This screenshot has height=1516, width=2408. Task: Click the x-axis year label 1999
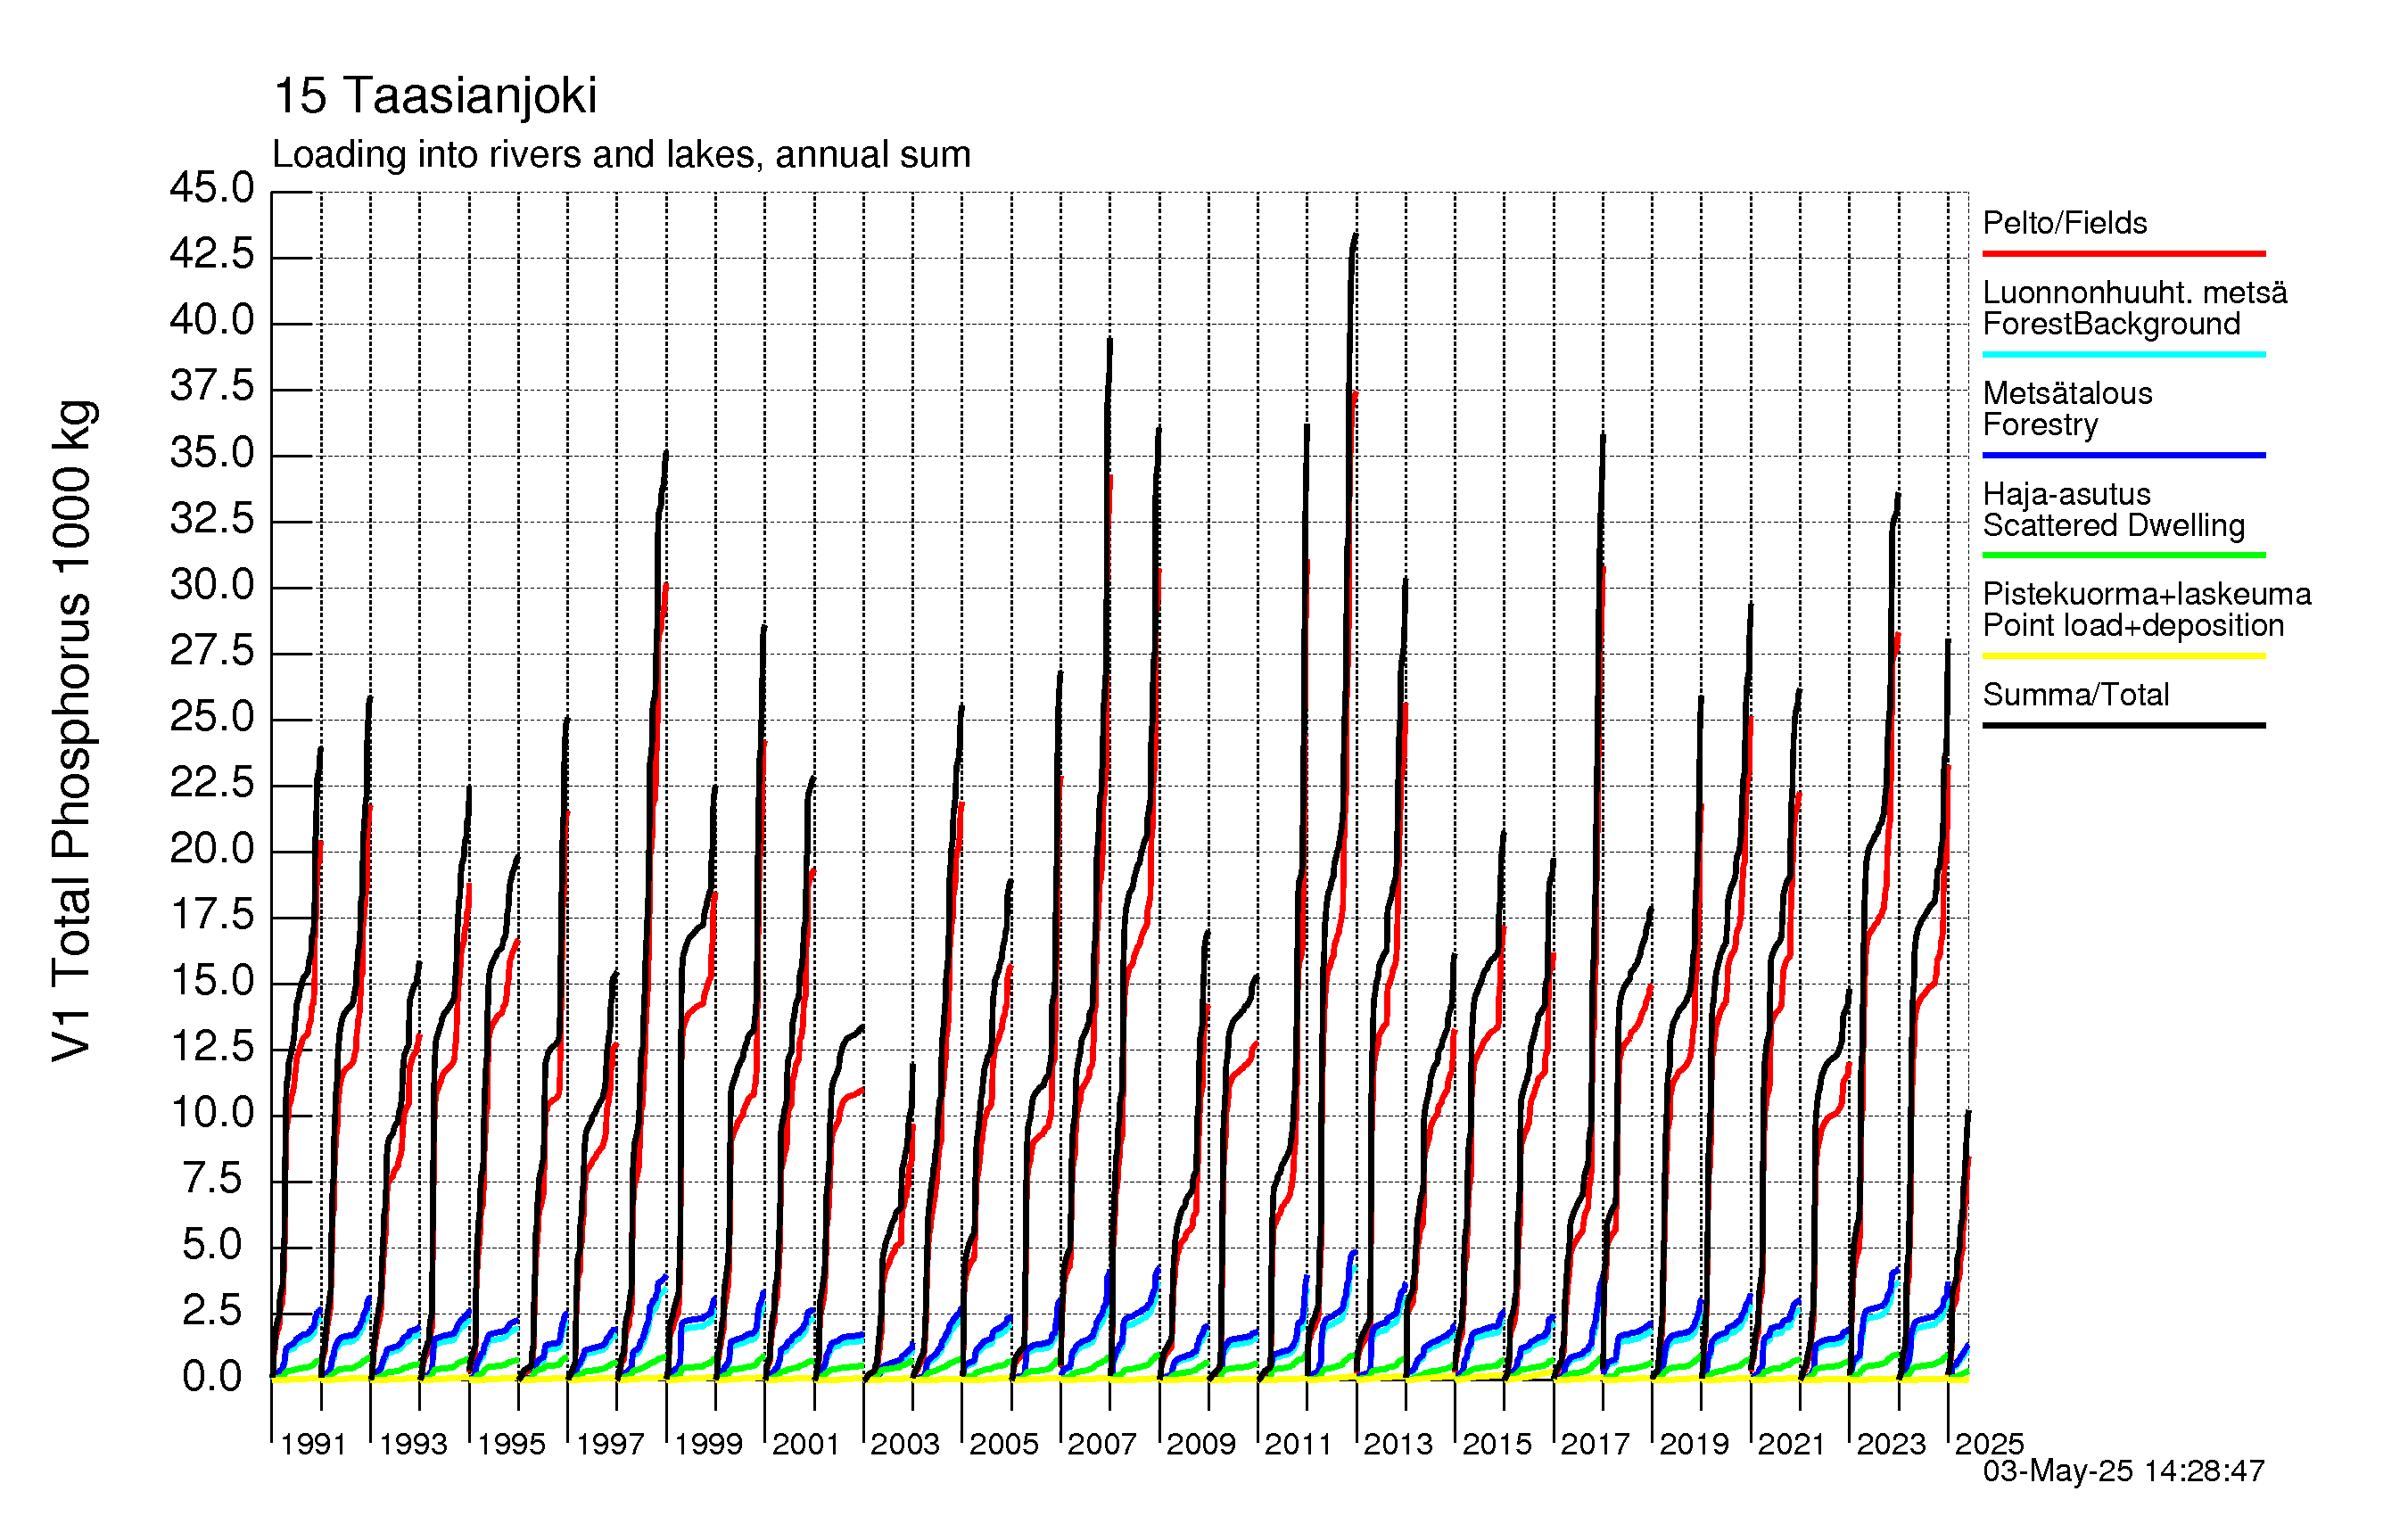[709, 1444]
